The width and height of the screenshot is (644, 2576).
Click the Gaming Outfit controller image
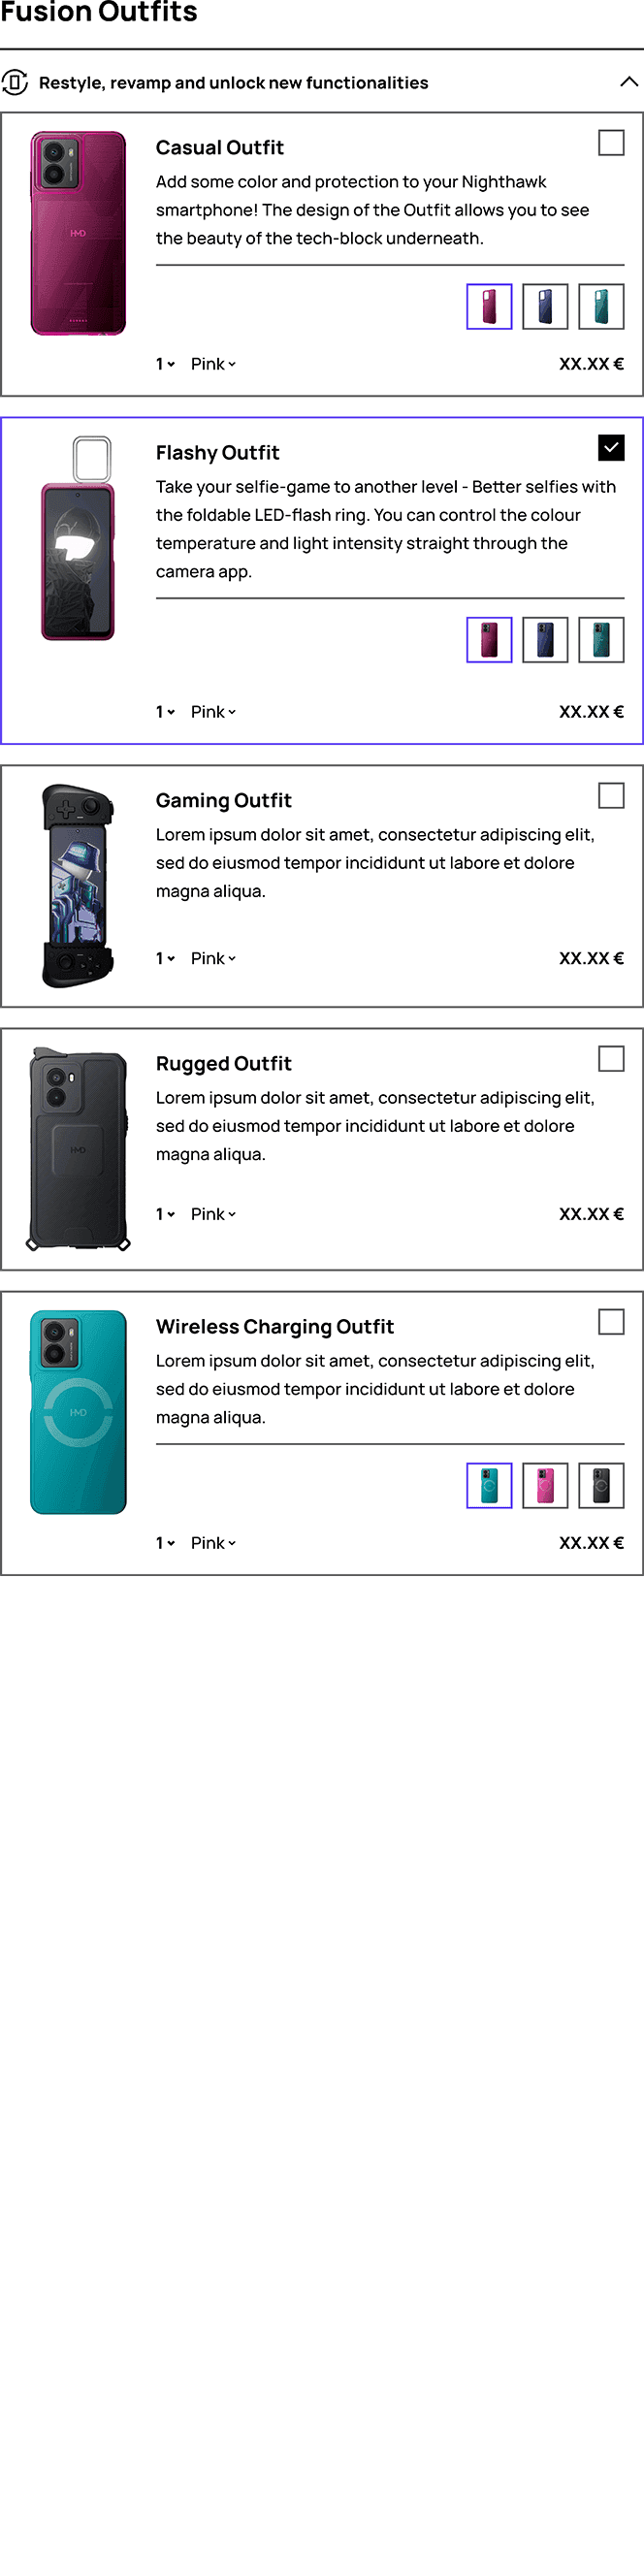78,886
